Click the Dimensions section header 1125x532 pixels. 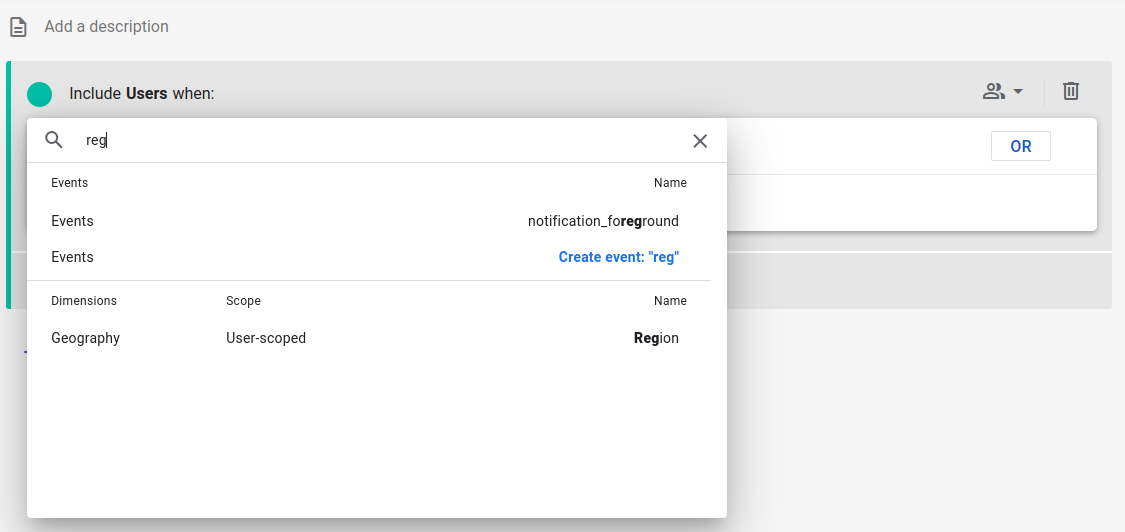(x=84, y=301)
